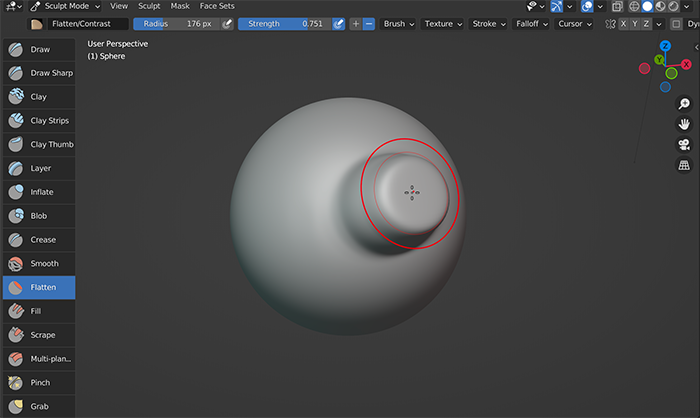Screen dimensions: 700x418
Task: Switch to rendered shading mode
Action: click(x=673, y=6)
